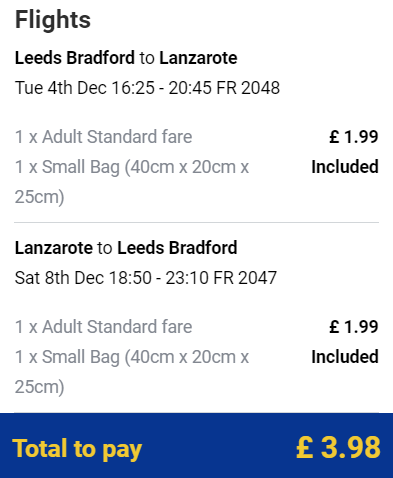Click the return Included bag label
This screenshot has width=393, height=478.
[345, 357]
